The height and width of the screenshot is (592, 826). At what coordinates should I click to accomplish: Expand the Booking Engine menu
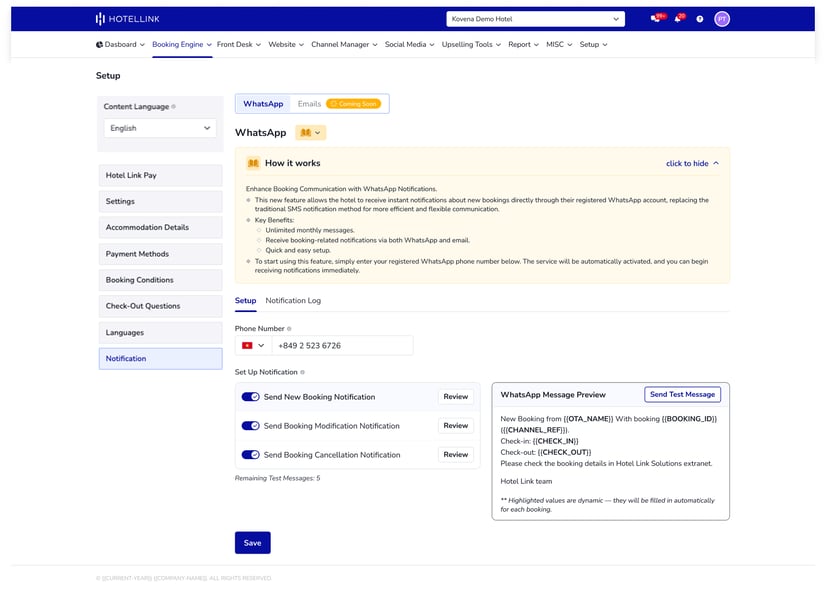tap(182, 45)
